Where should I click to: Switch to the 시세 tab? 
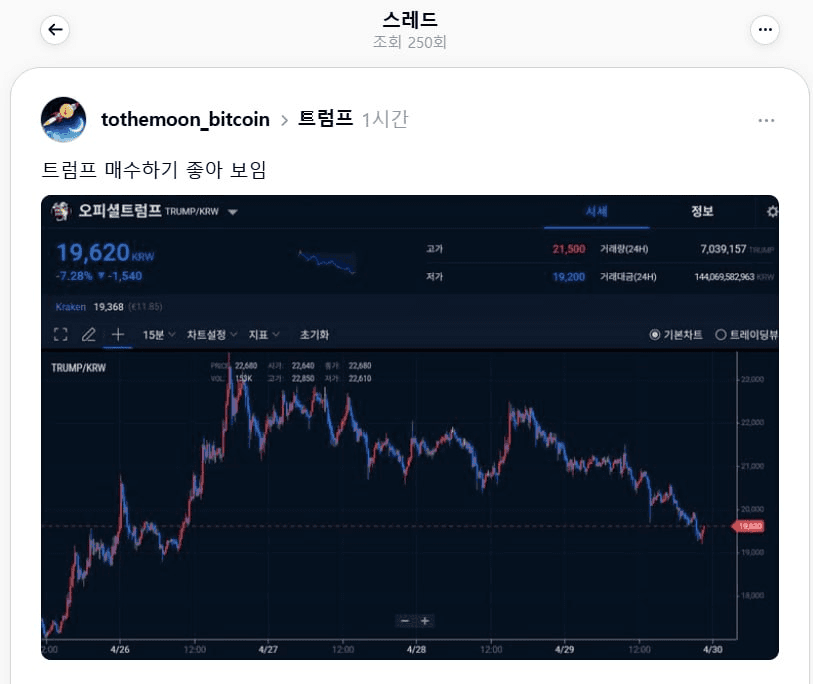coord(597,211)
